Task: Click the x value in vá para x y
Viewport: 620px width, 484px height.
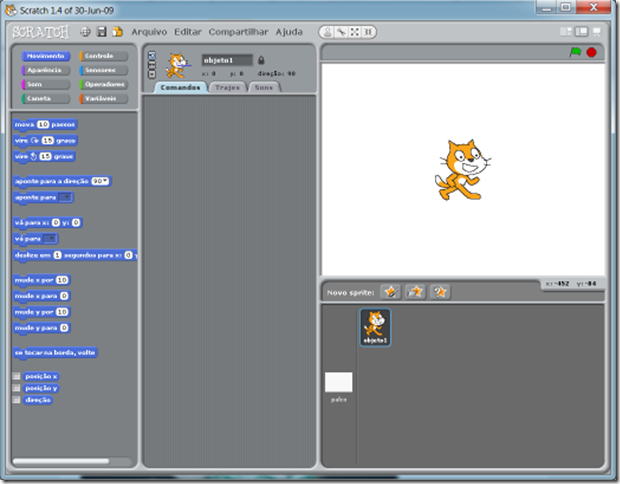Action: tap(56, 223)
